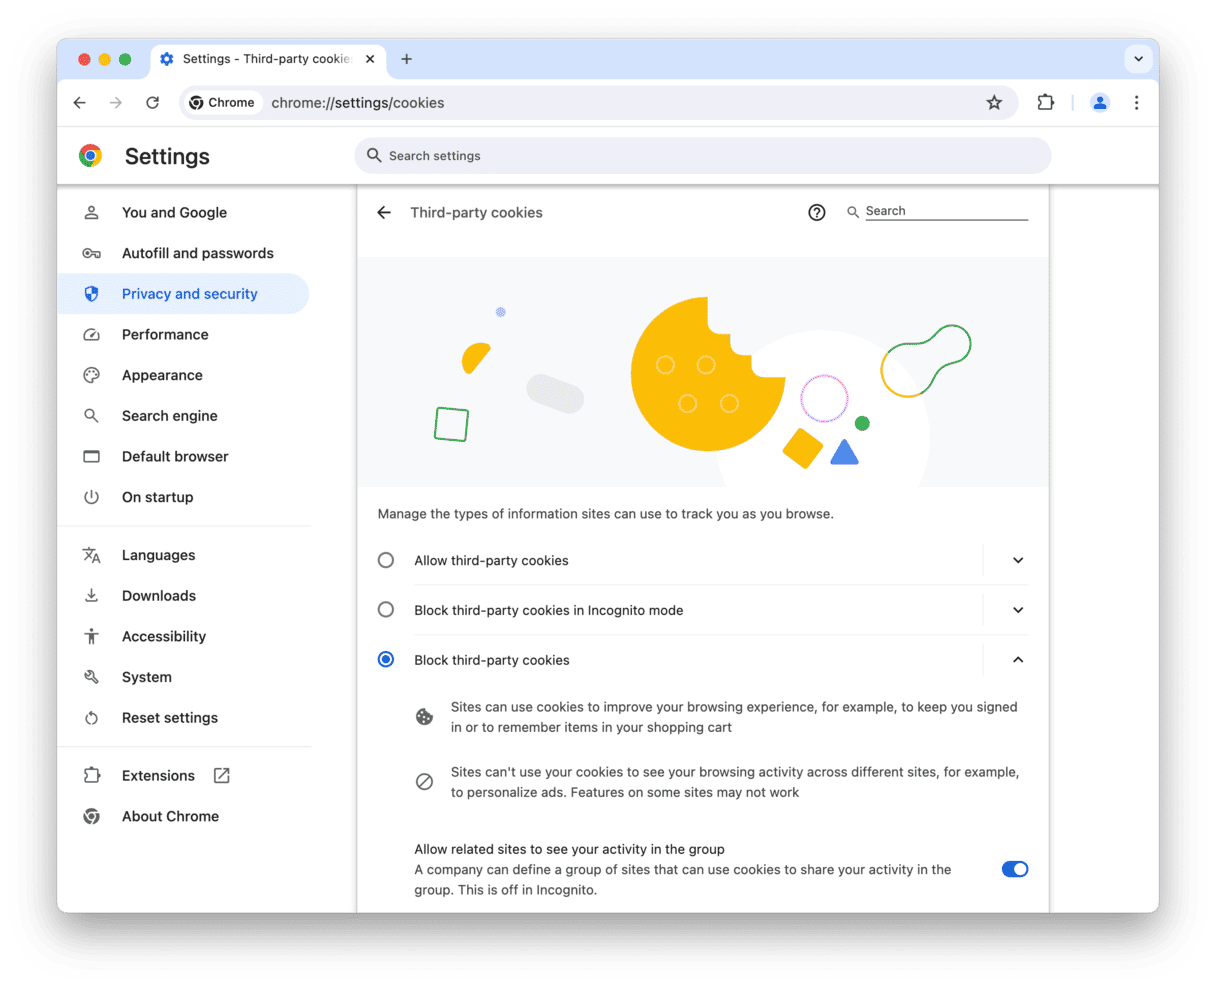This screenshot has height=988, width=1216.
Task: Close the Settings tab
Action: [370, 59]
